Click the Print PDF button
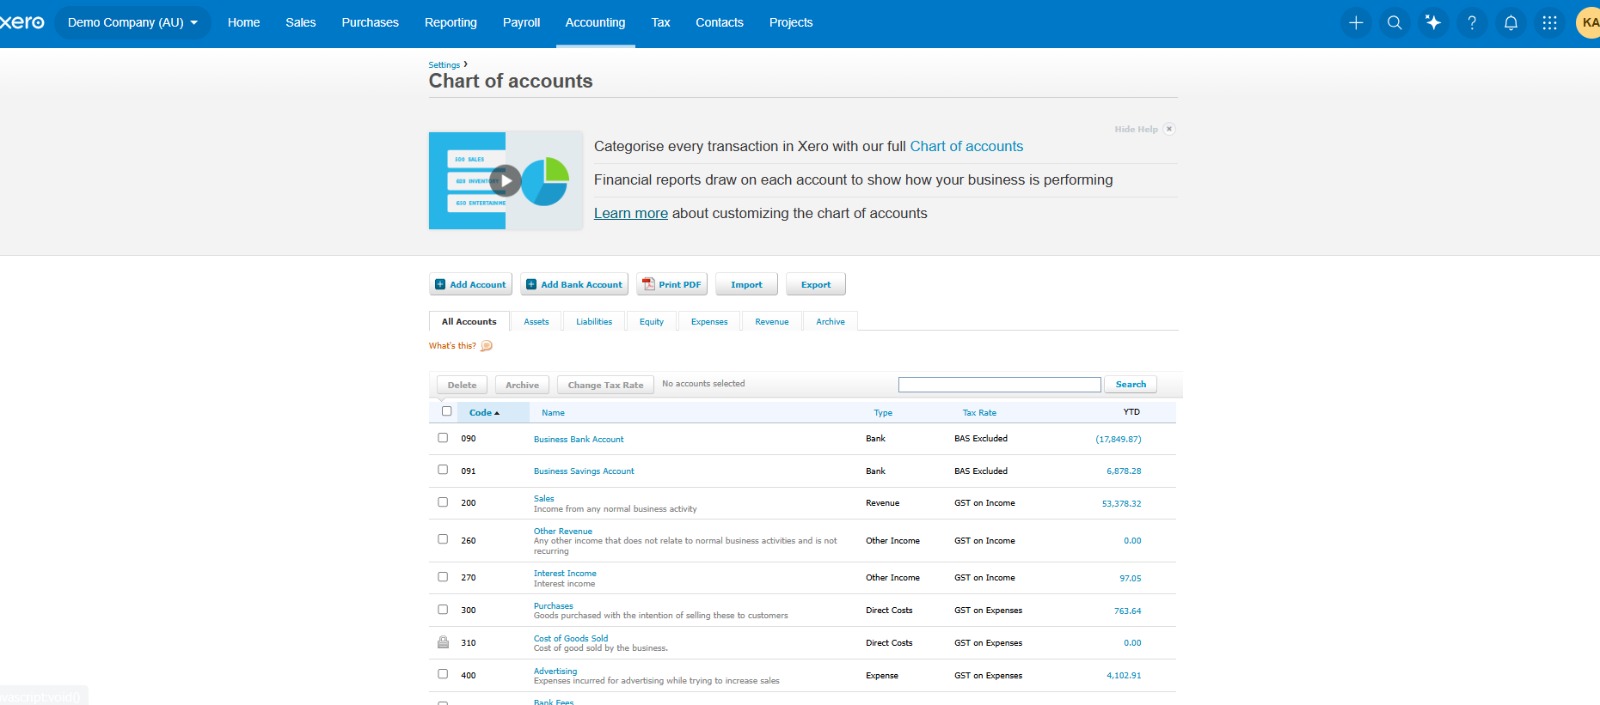The width and height of the screenshot is (1600, 705). [x=672, y=284]
